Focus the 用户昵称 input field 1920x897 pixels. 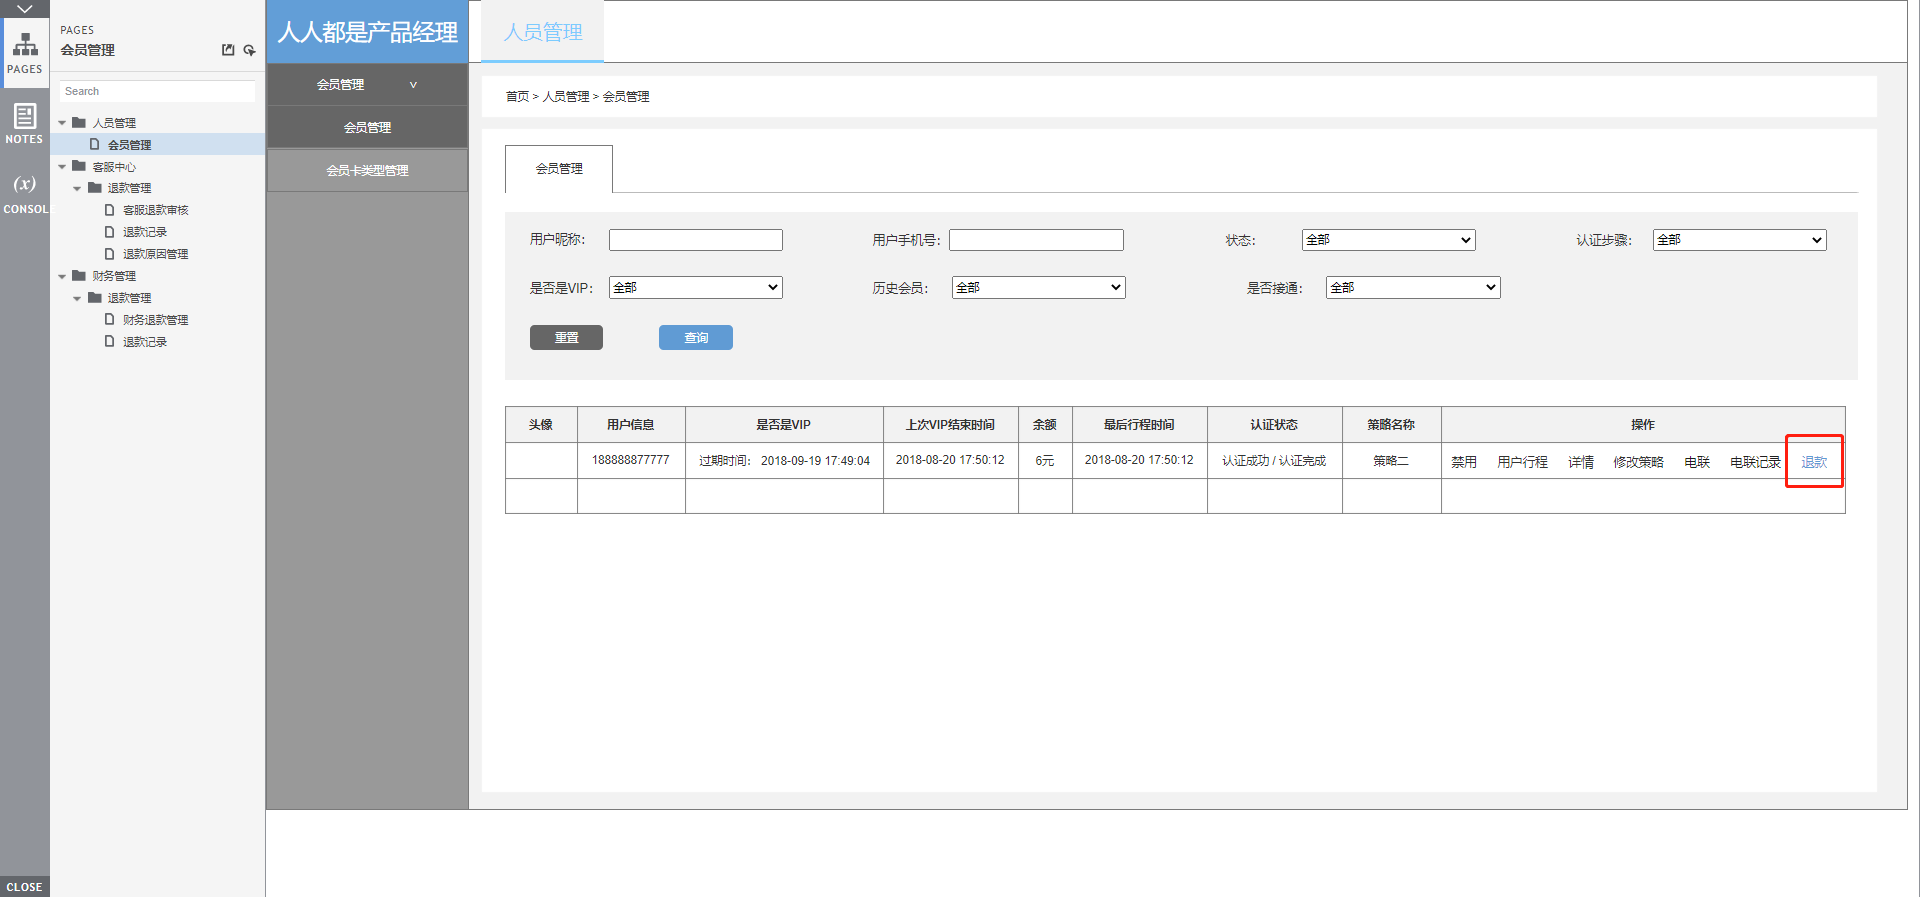tap(696, 240)
